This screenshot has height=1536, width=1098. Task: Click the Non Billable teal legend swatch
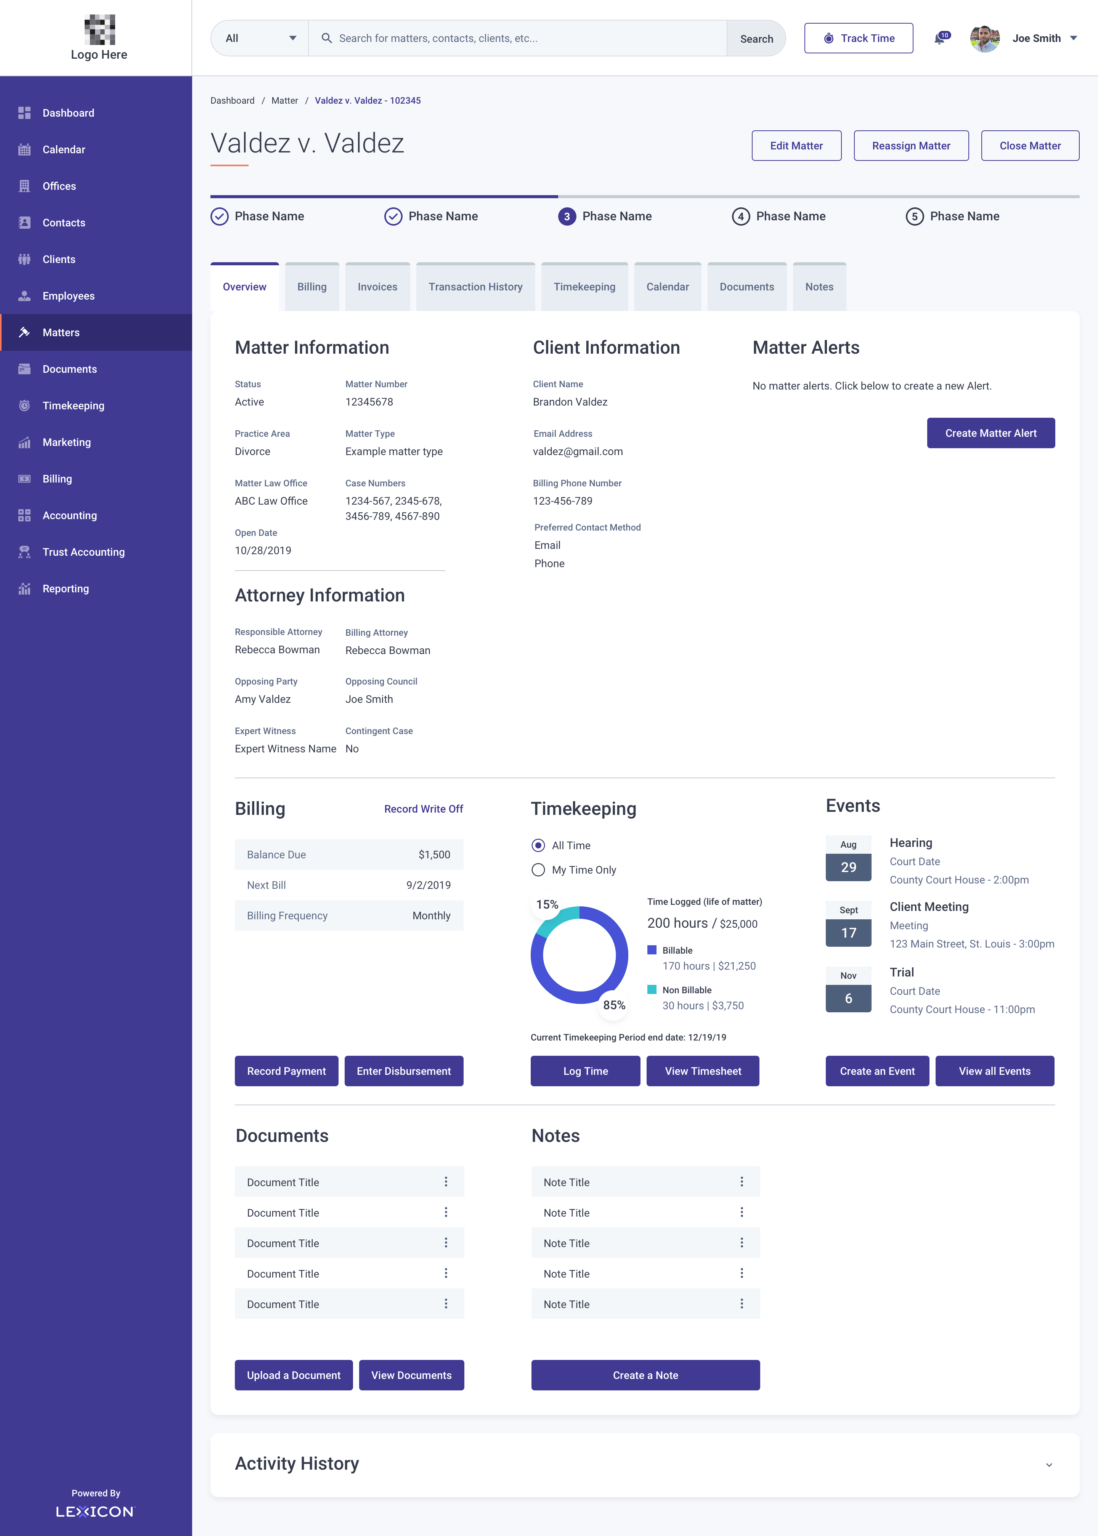coord(652,990)
